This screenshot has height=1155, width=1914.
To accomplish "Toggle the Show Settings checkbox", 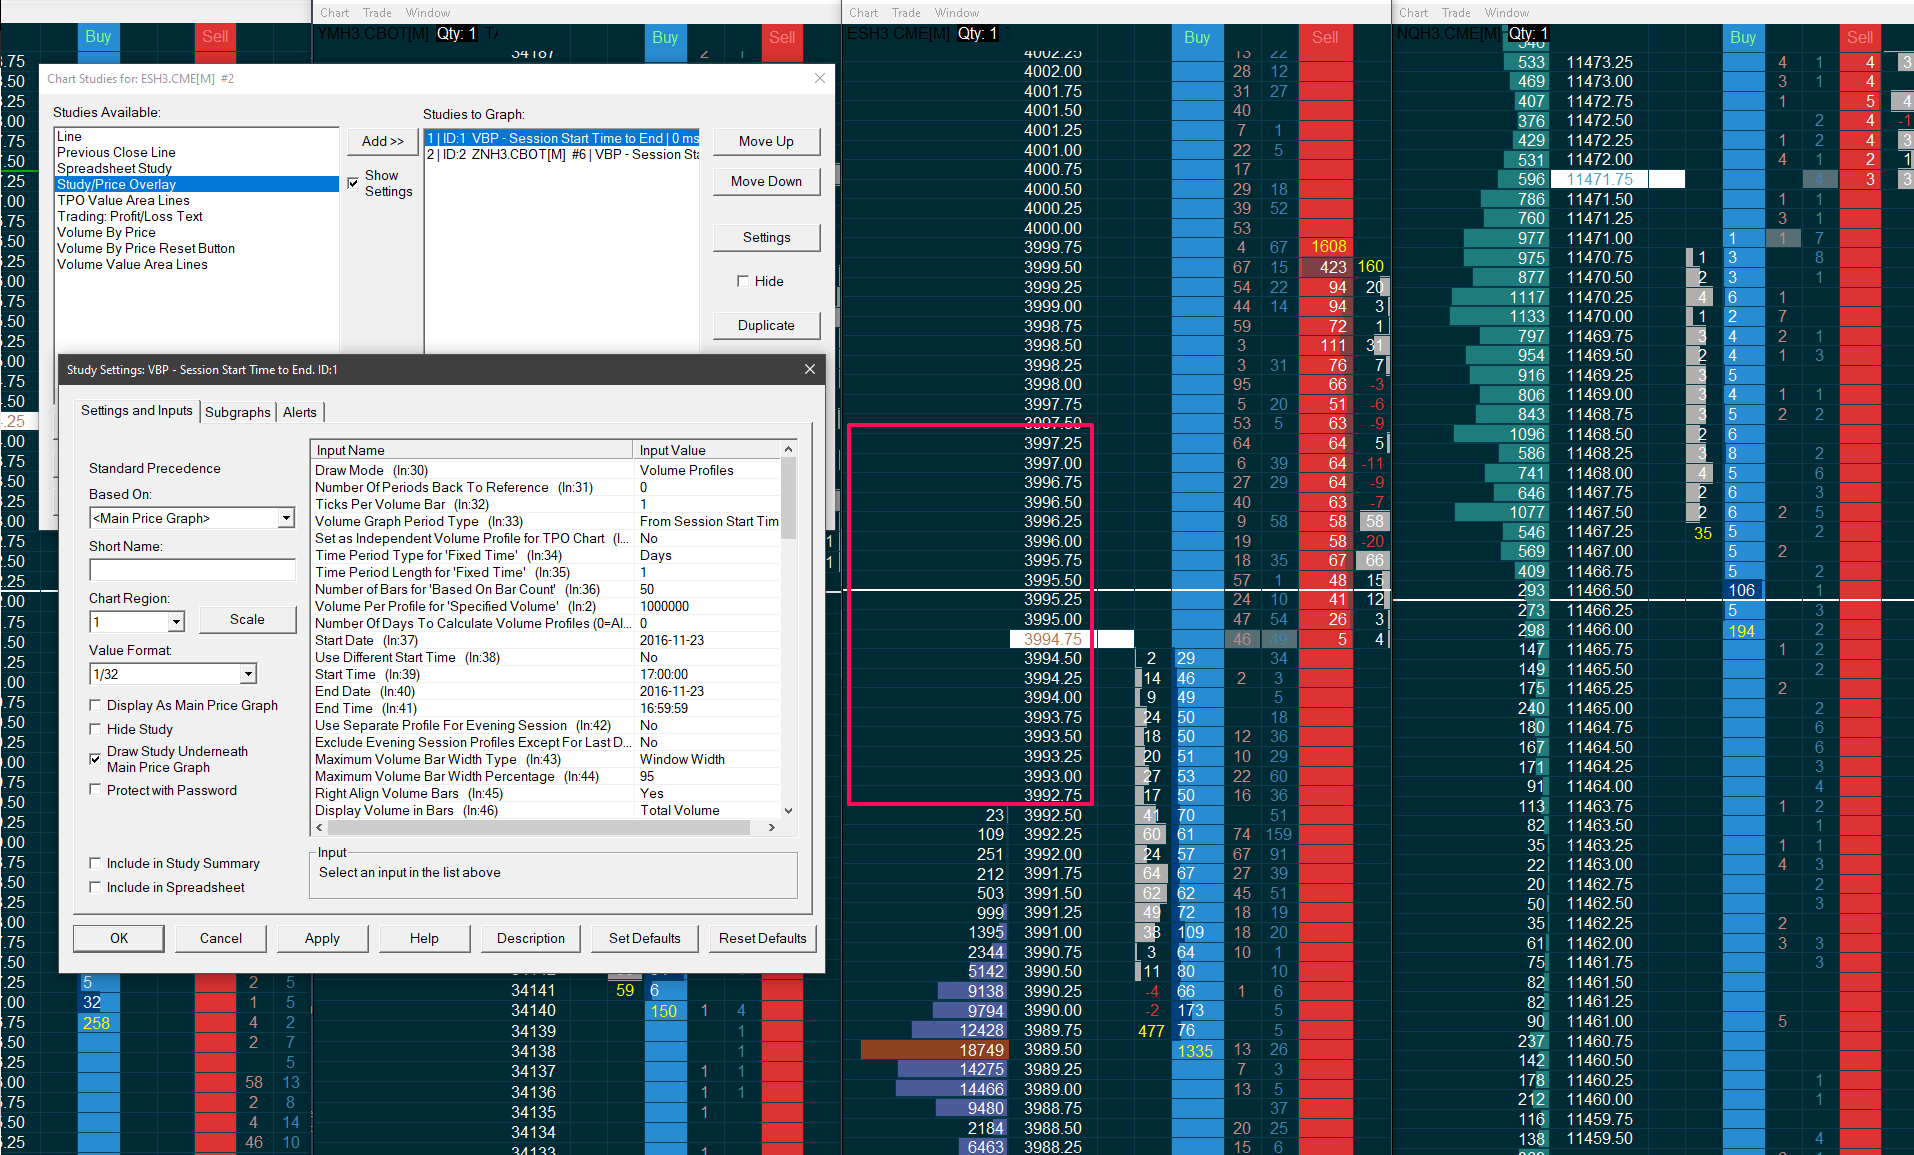I will pos(353,183).
